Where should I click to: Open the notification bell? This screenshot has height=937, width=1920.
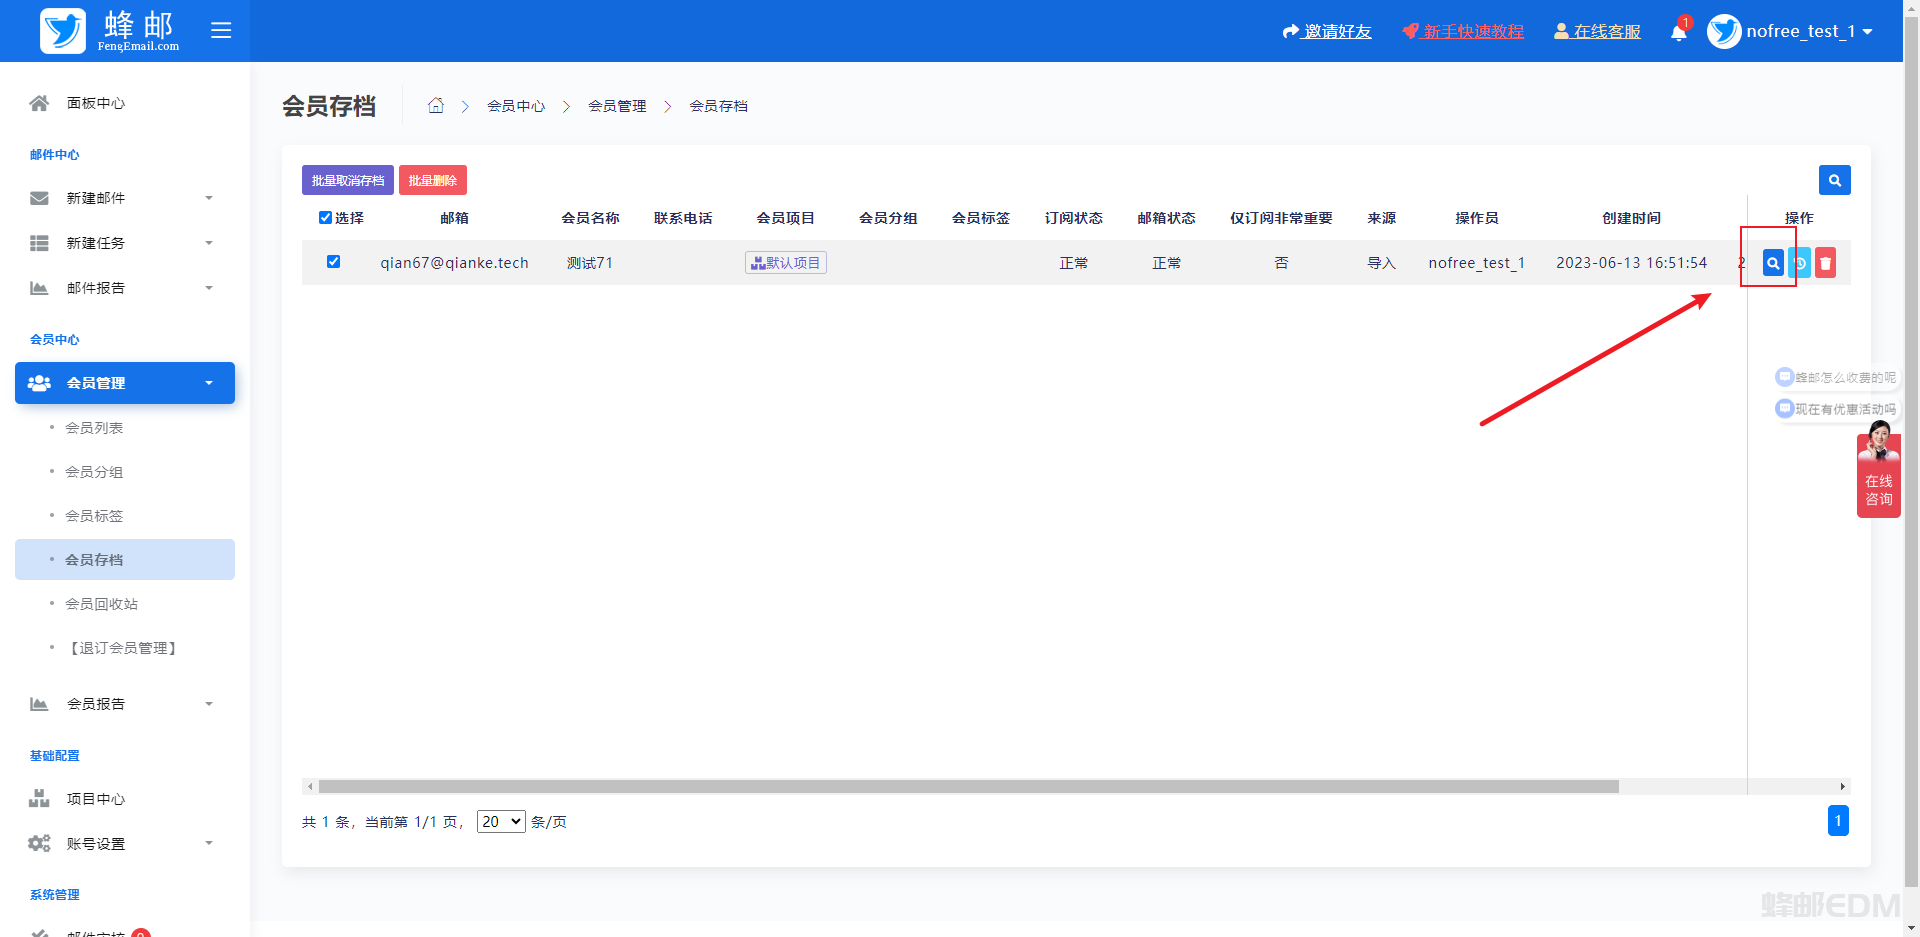point(1679,32)
